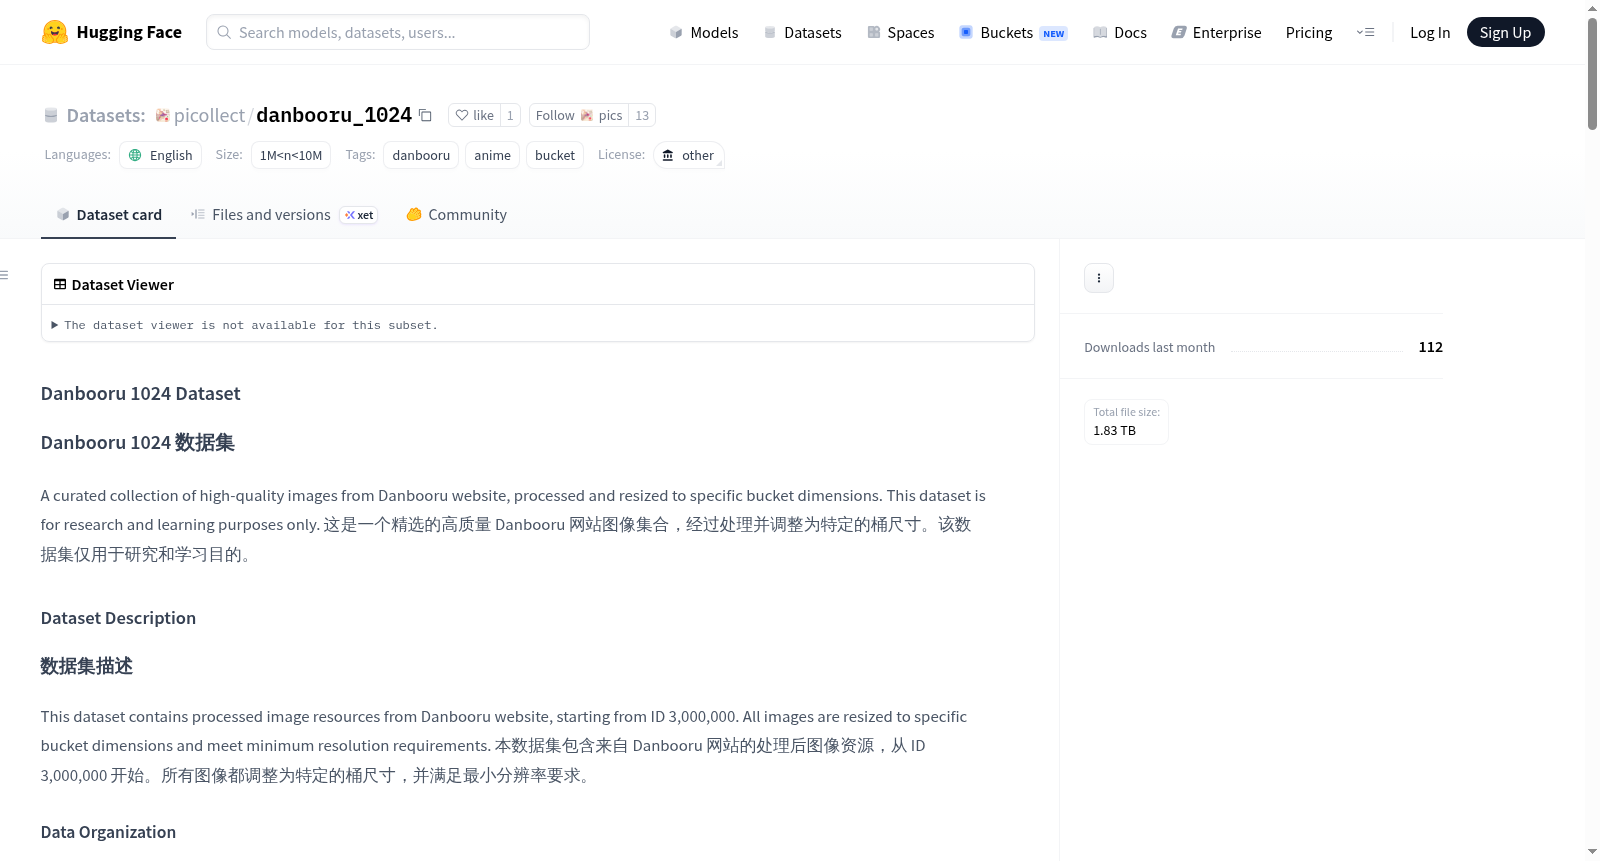Copy the dataset name to clipboard
The width and height of the screenshot is (1600, 861).
tap(425, 115)
